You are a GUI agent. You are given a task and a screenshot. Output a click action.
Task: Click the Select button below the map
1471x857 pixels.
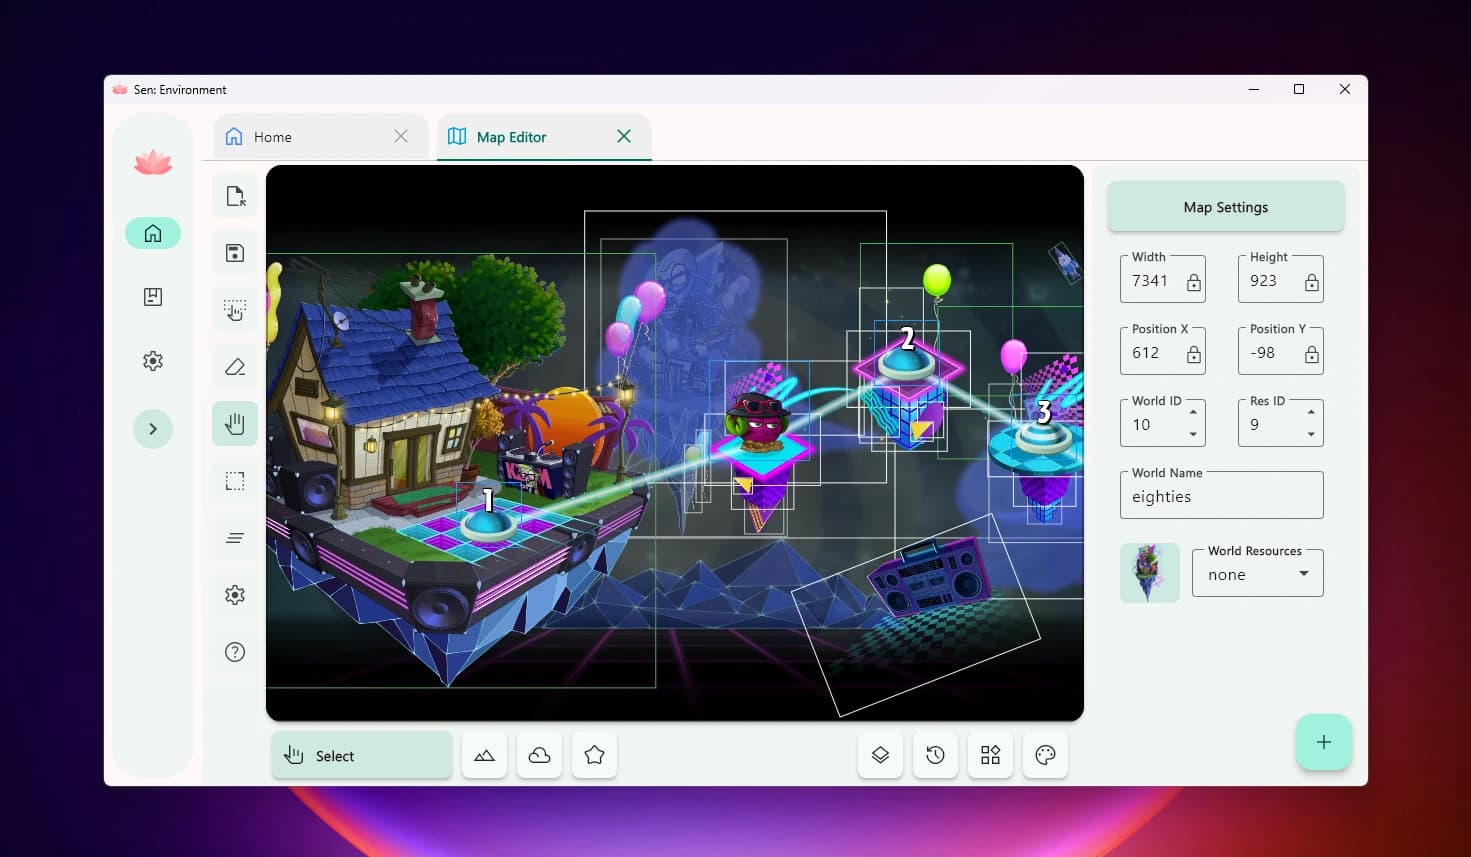362,755
